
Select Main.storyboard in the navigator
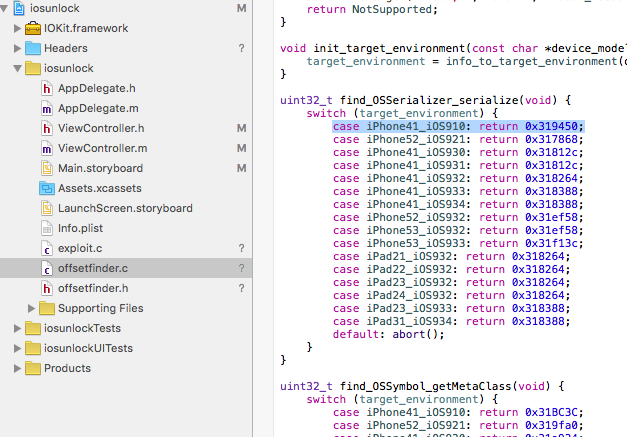click(100, 168)
